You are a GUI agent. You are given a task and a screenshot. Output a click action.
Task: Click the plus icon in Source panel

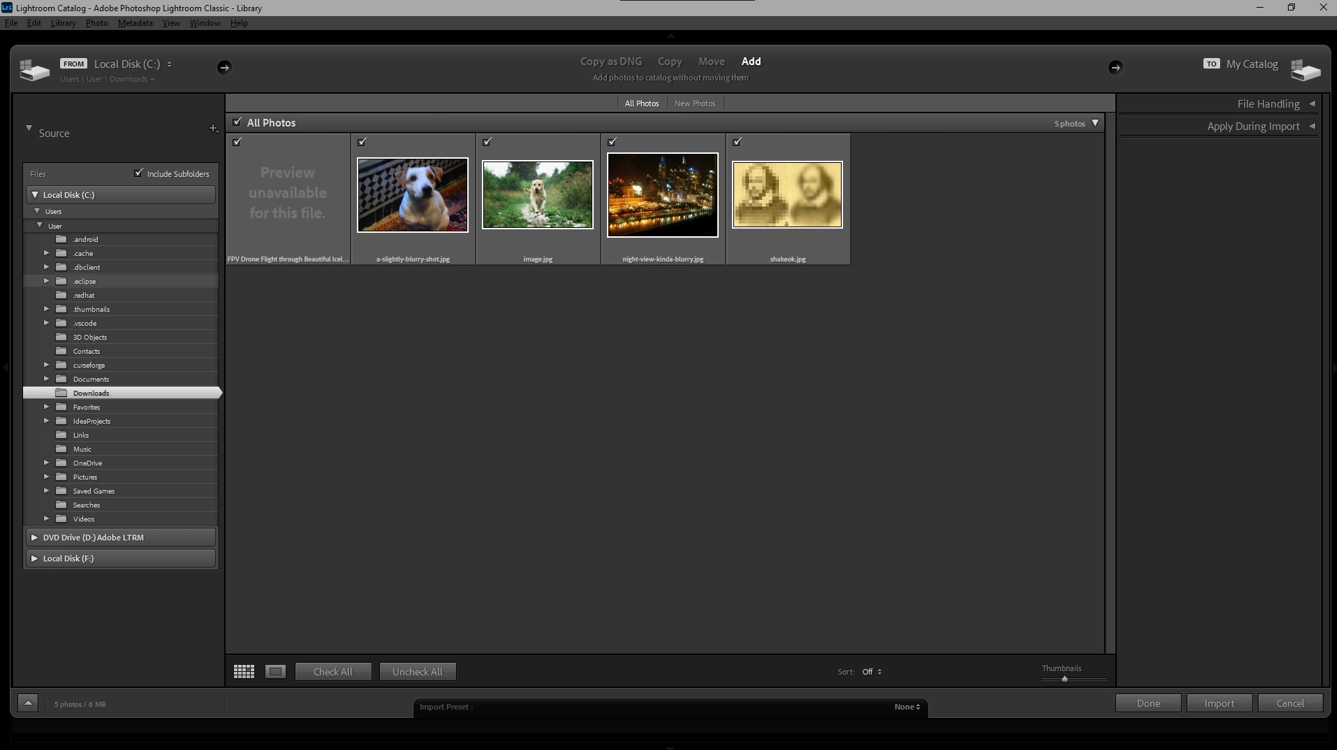tap(213, 128)
